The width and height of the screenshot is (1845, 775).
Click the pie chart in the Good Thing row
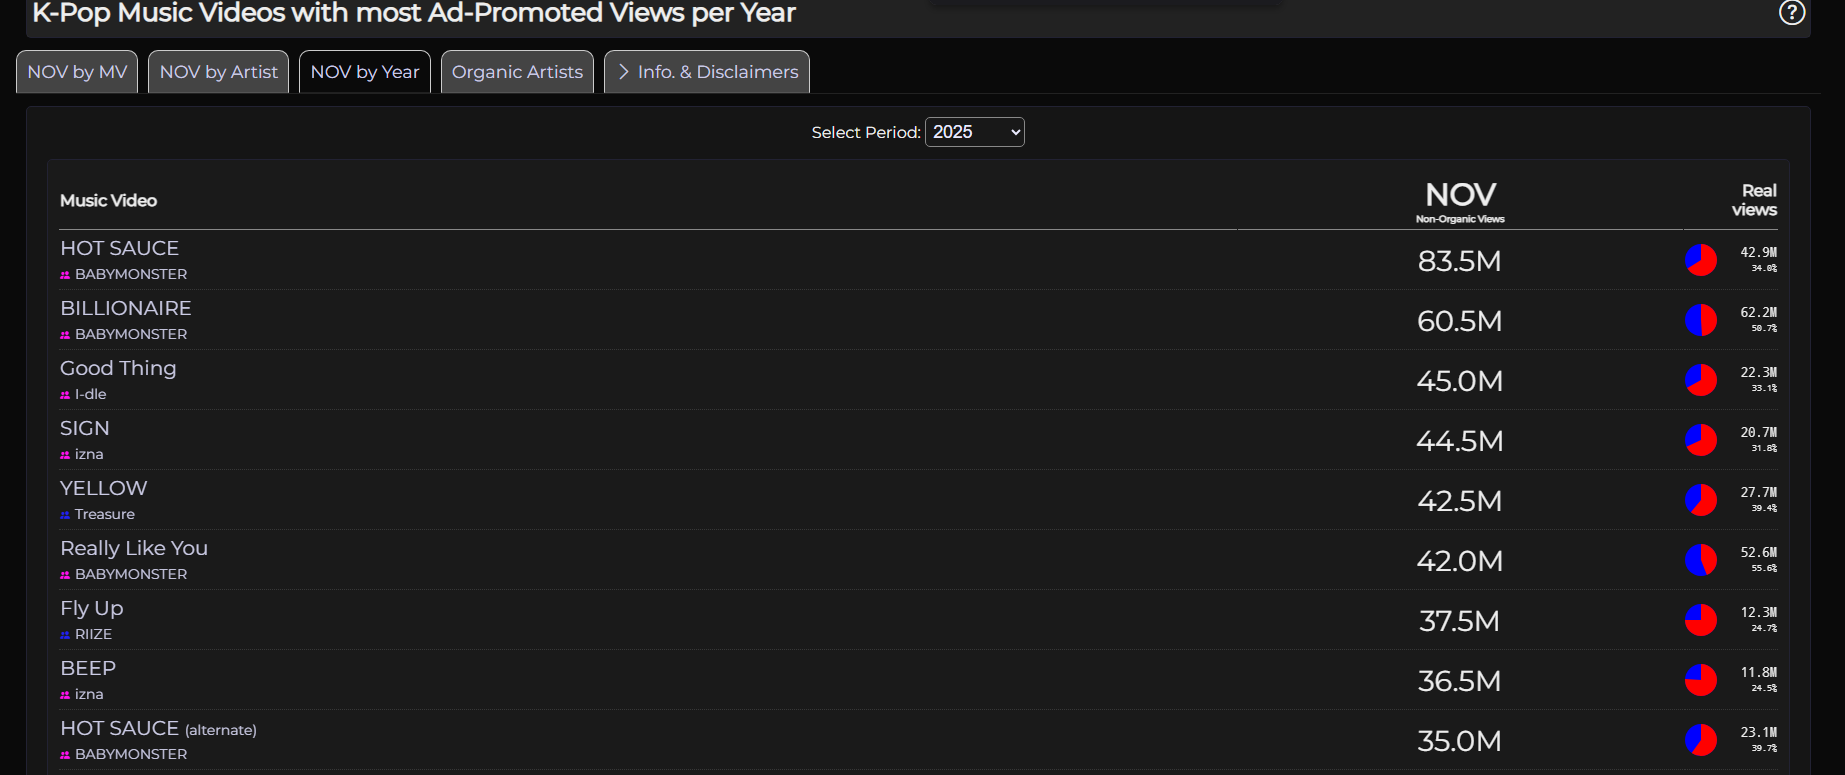[1701, 380]
